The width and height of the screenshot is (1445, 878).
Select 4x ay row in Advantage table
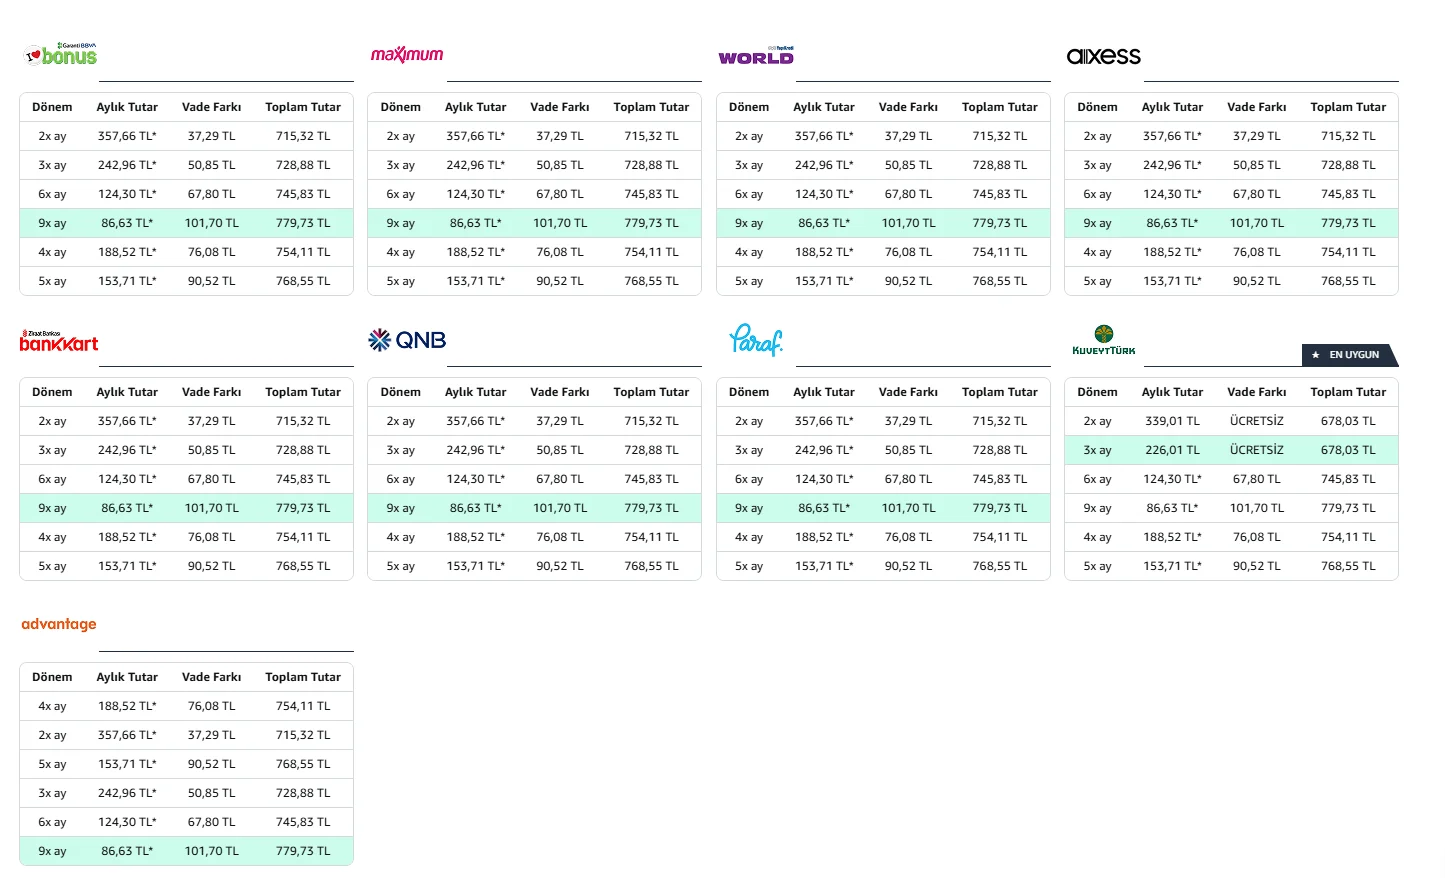pos(186,706)
